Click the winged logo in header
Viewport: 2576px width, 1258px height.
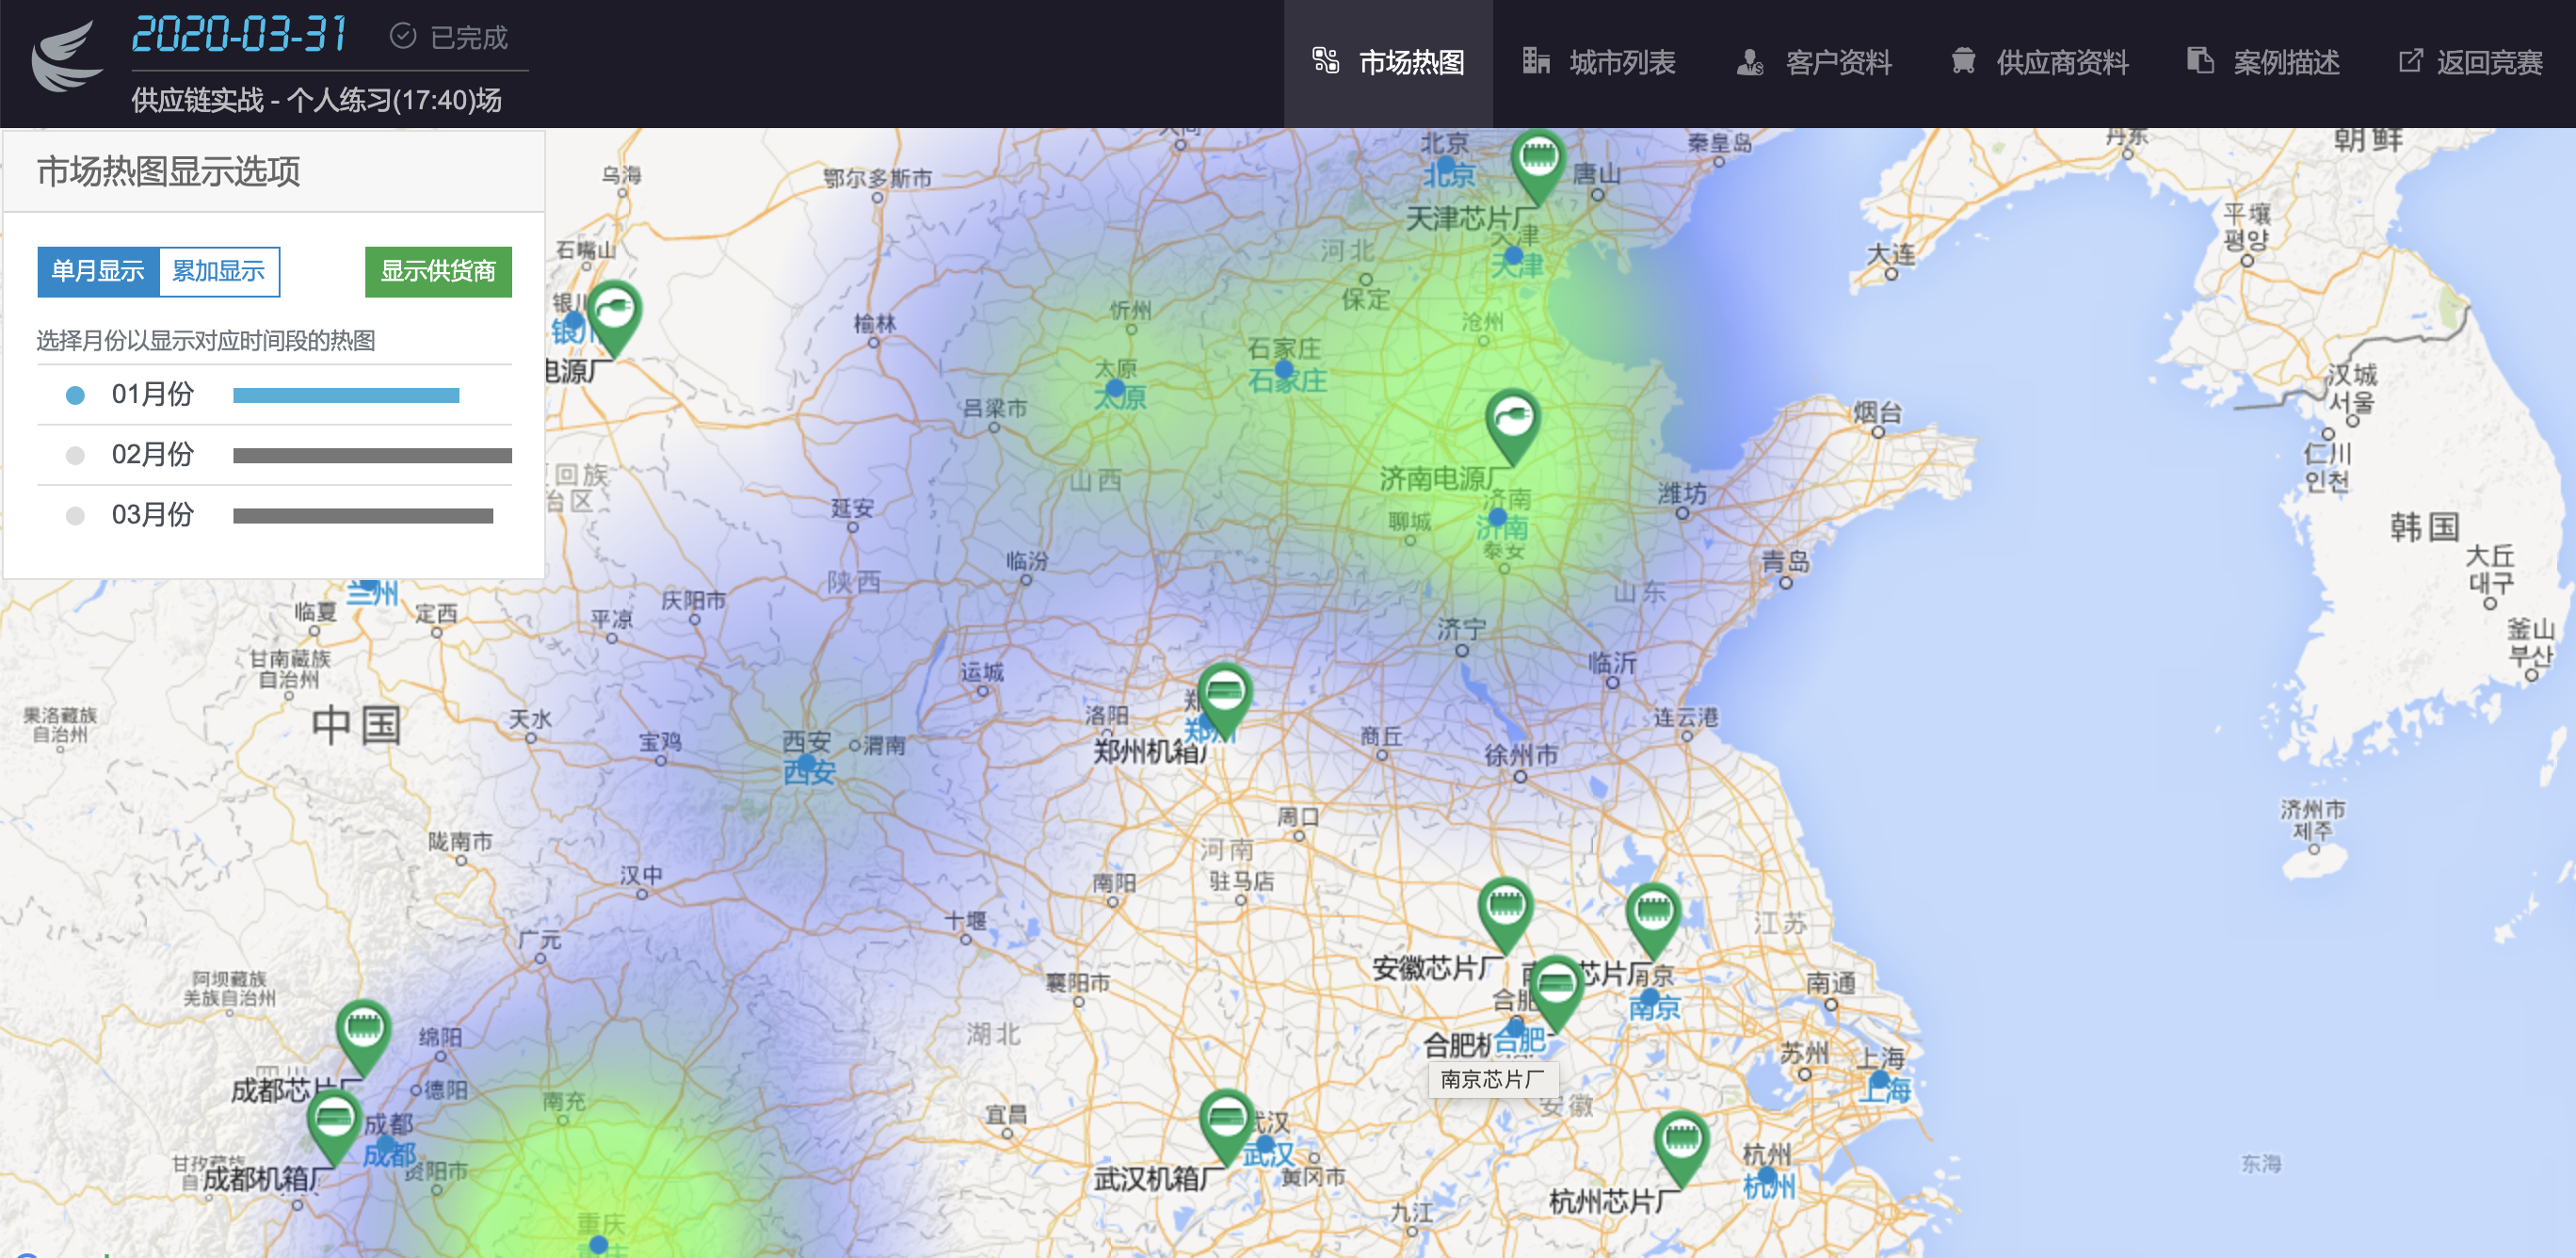click(x=66, y=58)
